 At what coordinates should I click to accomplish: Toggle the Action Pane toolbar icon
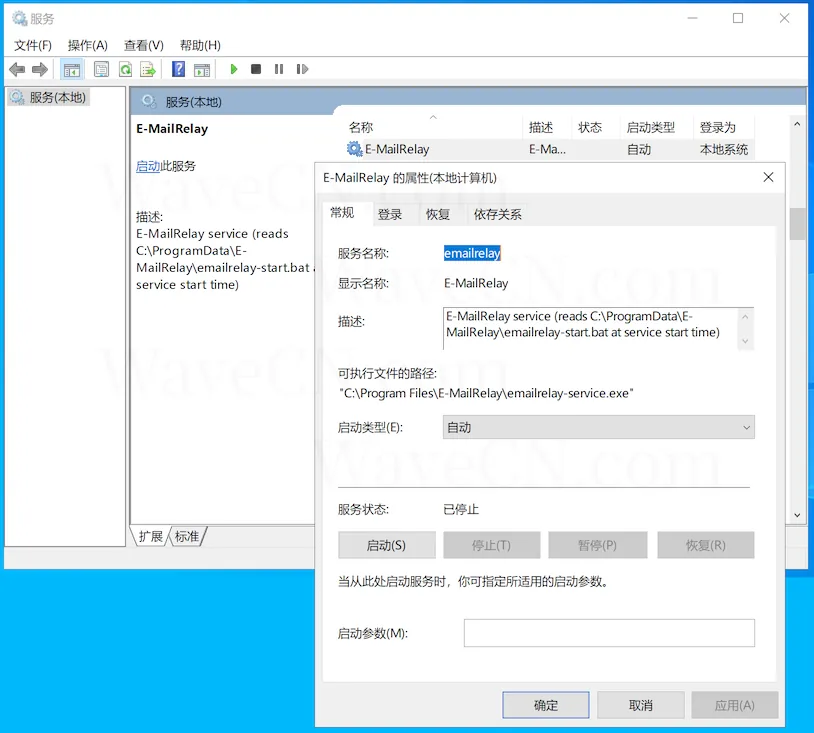(202, 69)
